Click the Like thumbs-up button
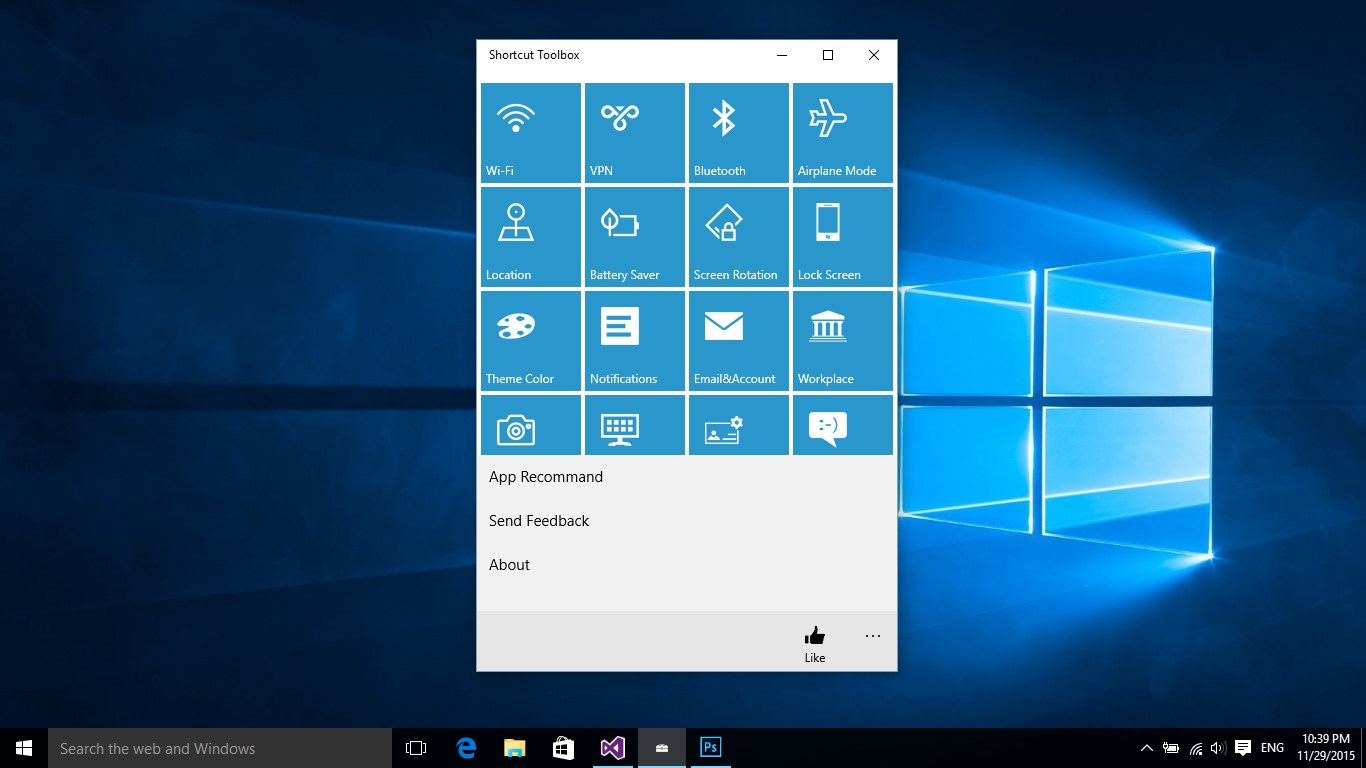The height and width of the screenshot is (768, 1366). [815, 642]
